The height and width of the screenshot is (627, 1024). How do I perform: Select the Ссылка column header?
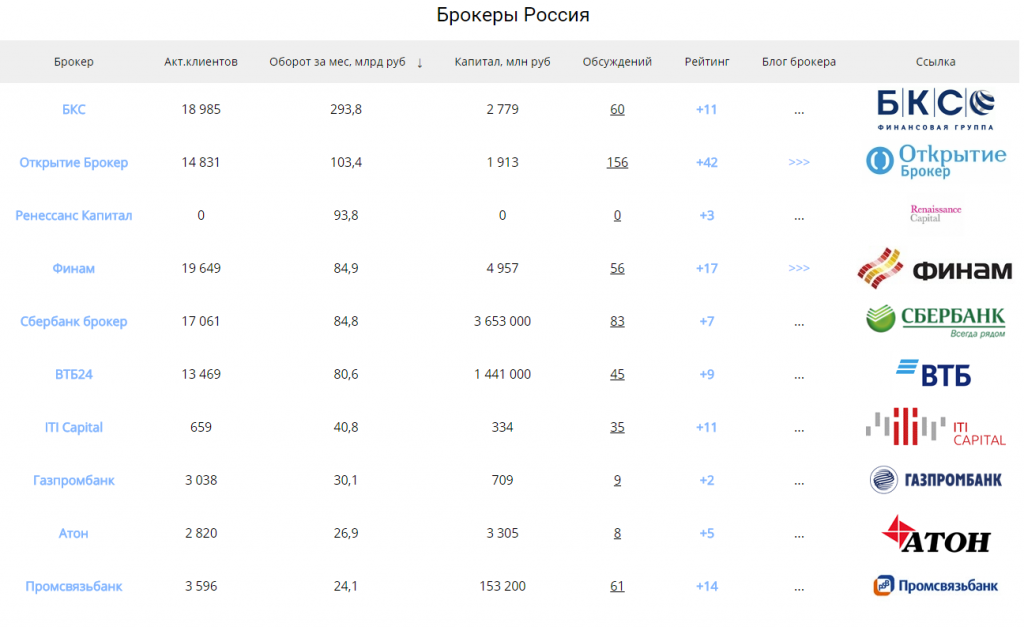click(x=935, y=61)
